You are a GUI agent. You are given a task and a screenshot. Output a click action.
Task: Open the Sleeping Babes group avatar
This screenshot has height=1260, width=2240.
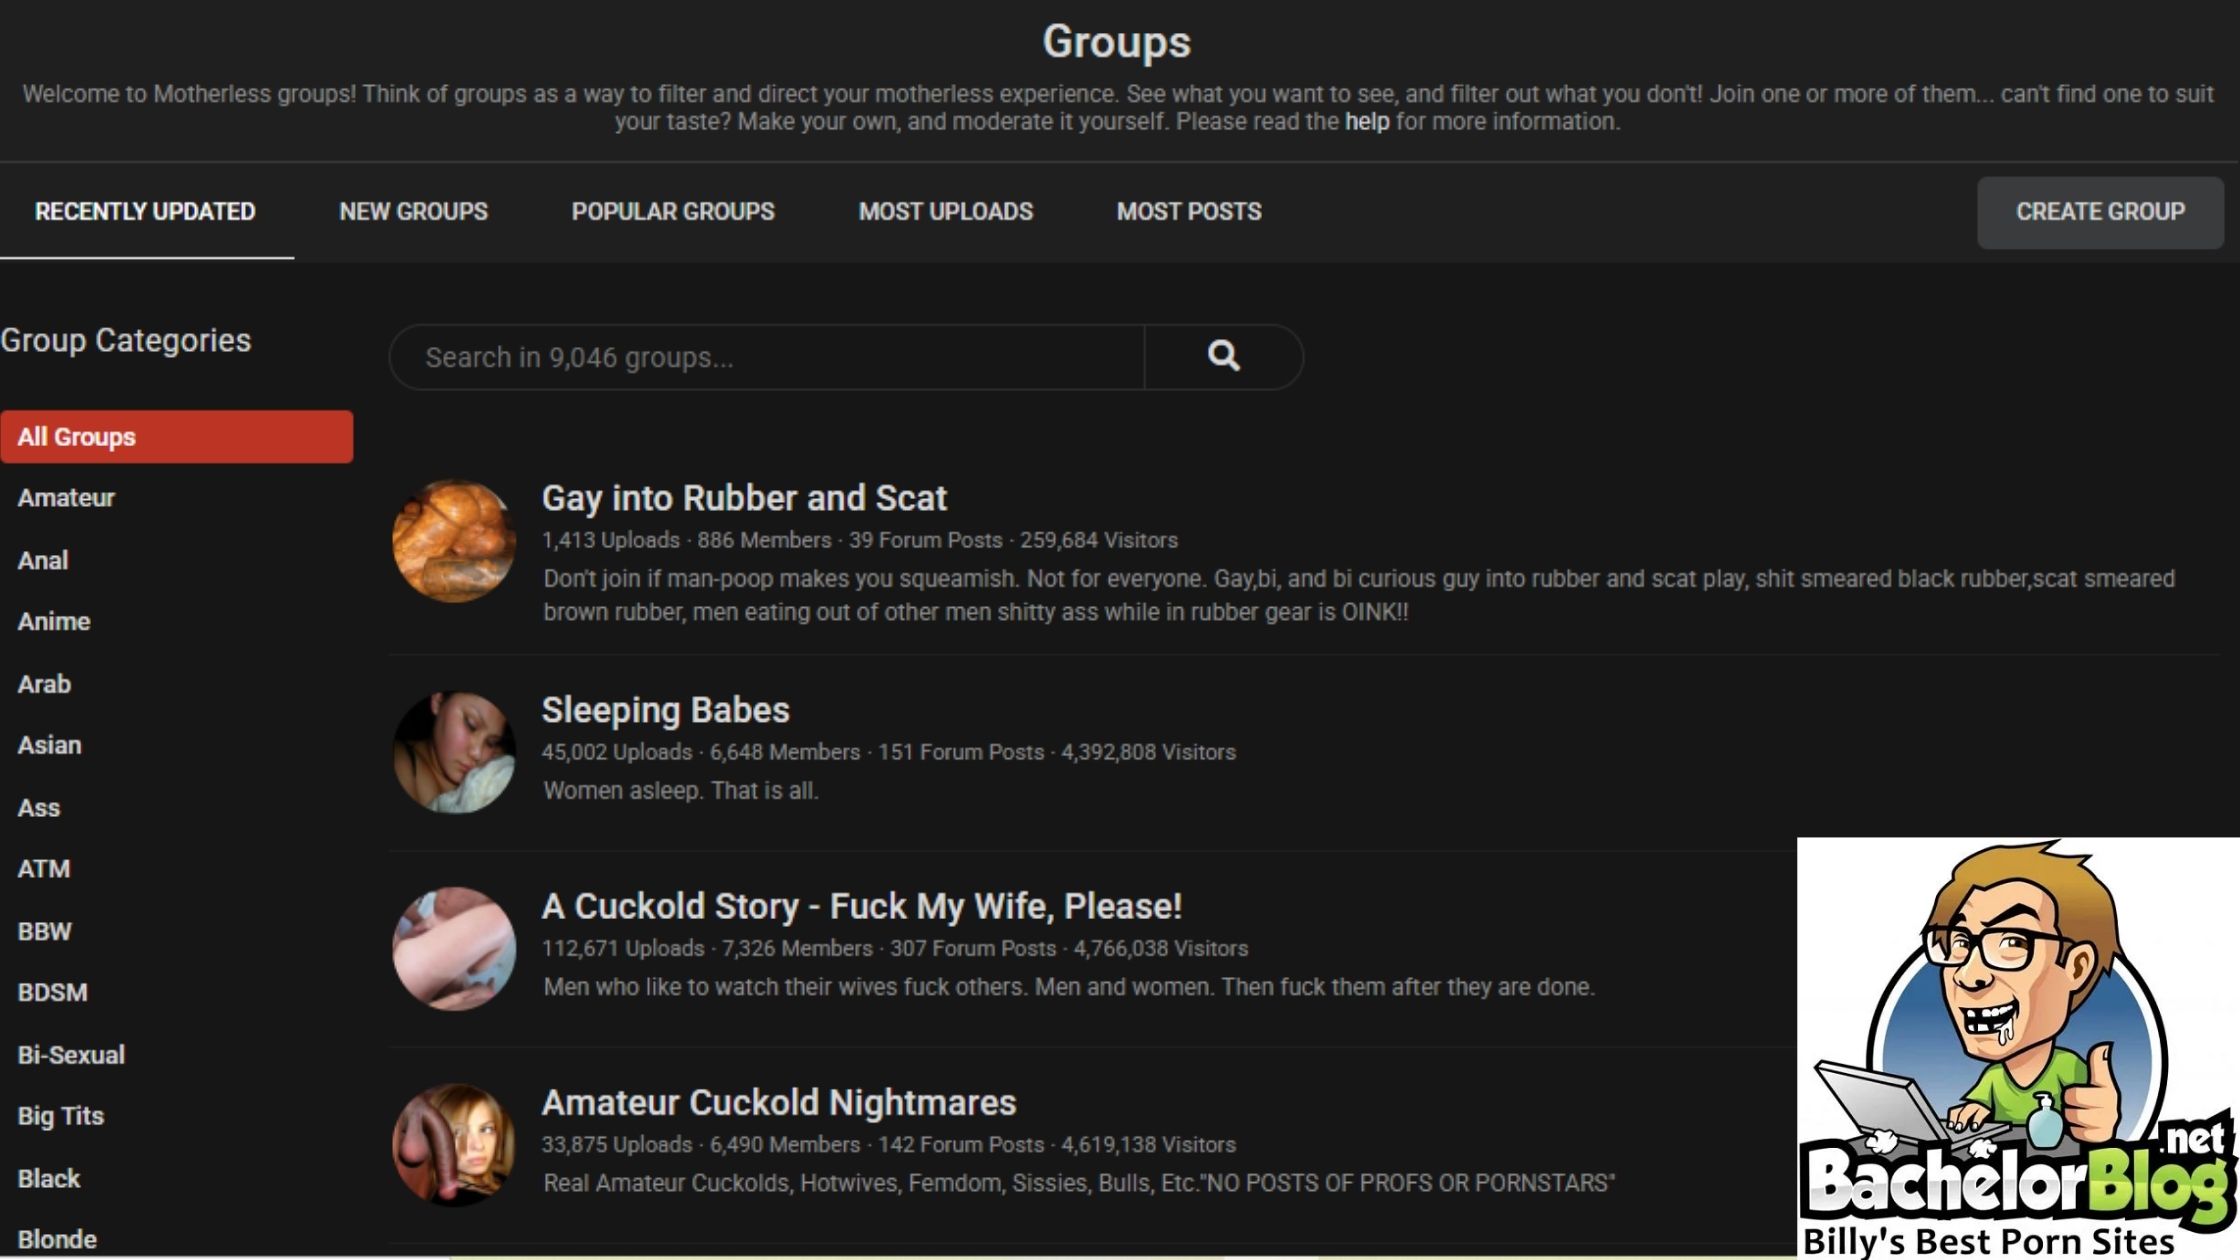point(454,752)
